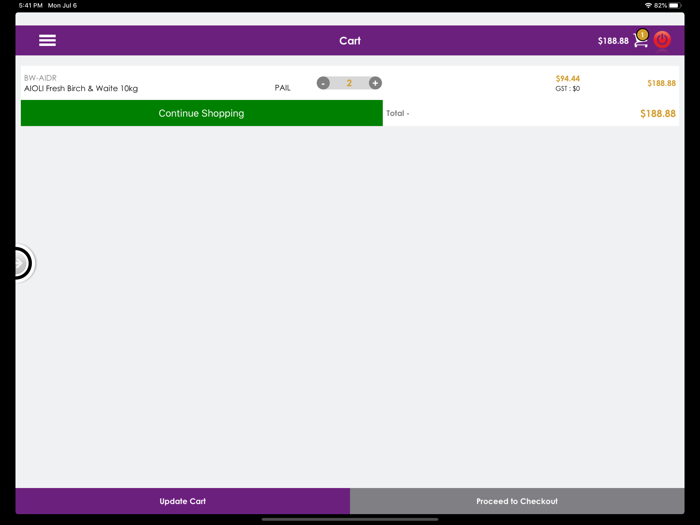The height and width of the screenshot is (525, 700).
Task: Click the bottom Total amount $188.88
Action: click(658, 113)
